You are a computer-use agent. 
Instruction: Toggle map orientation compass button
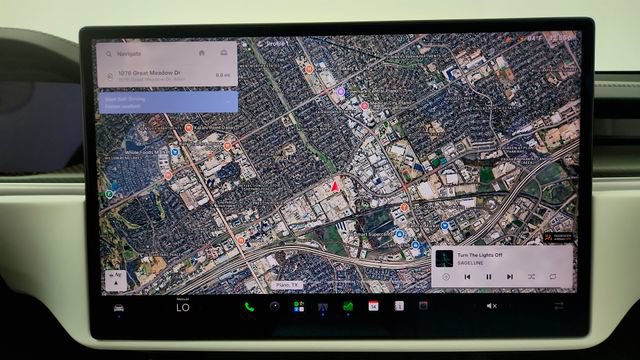point(116,280)
